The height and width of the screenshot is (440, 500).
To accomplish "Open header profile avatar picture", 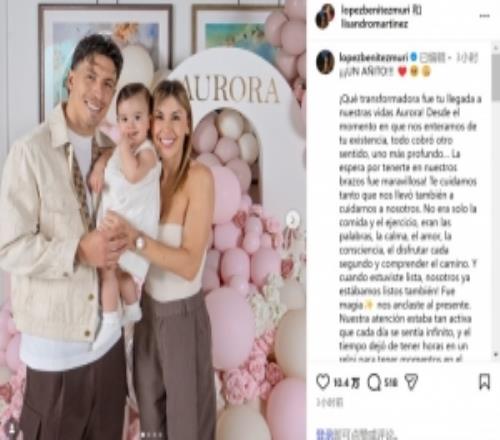I will pyautogui.click(x=325, y=17).
